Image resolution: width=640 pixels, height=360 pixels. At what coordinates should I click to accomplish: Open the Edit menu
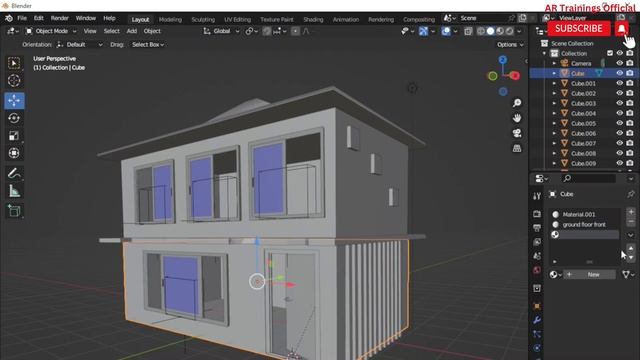point(38,18)
